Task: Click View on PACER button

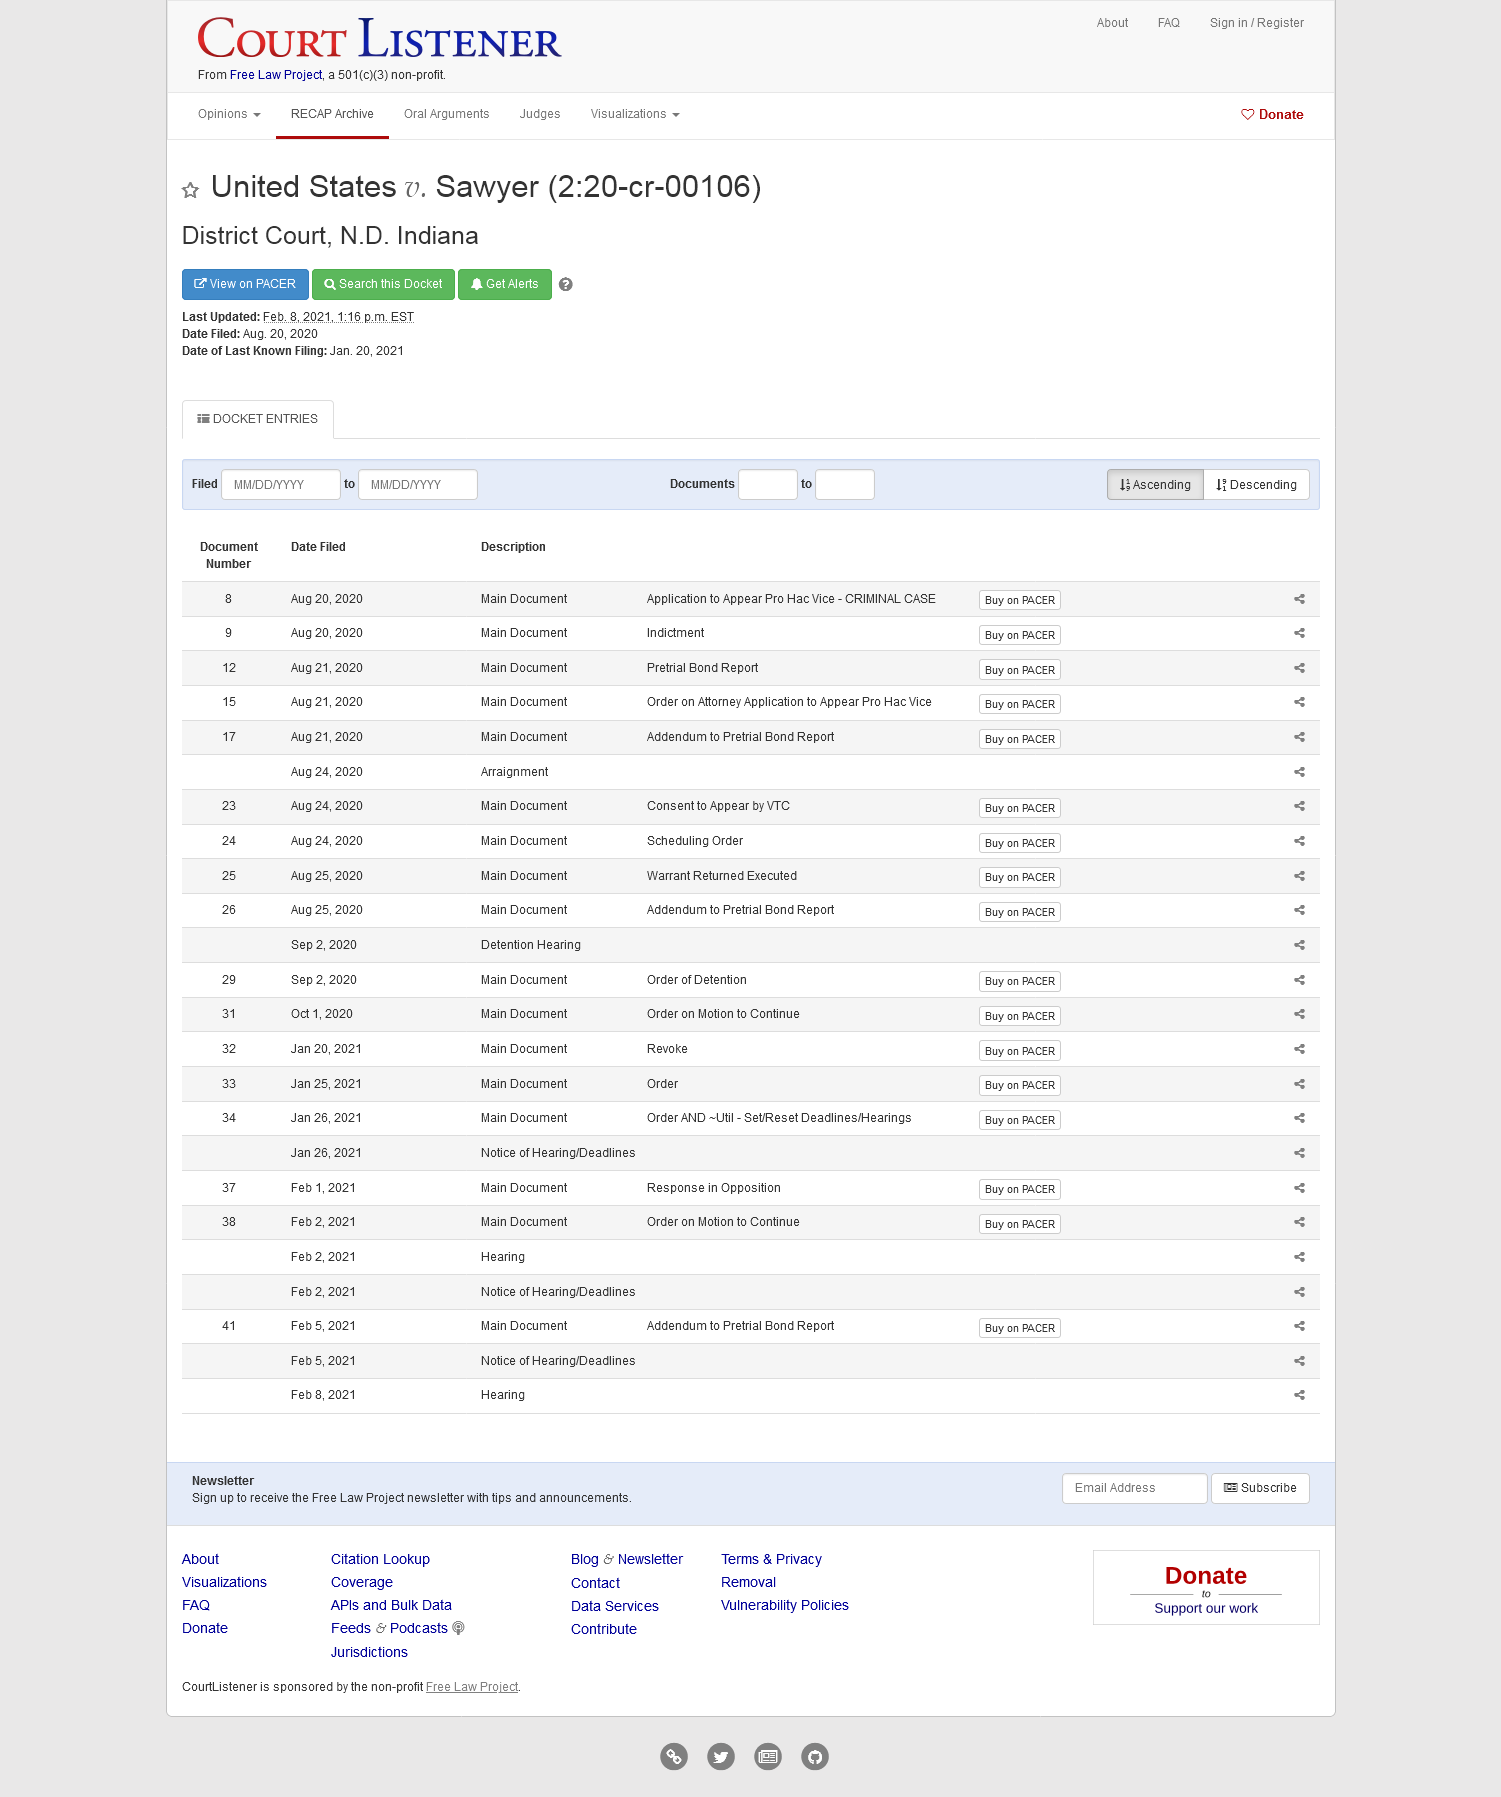Action: 245,284
